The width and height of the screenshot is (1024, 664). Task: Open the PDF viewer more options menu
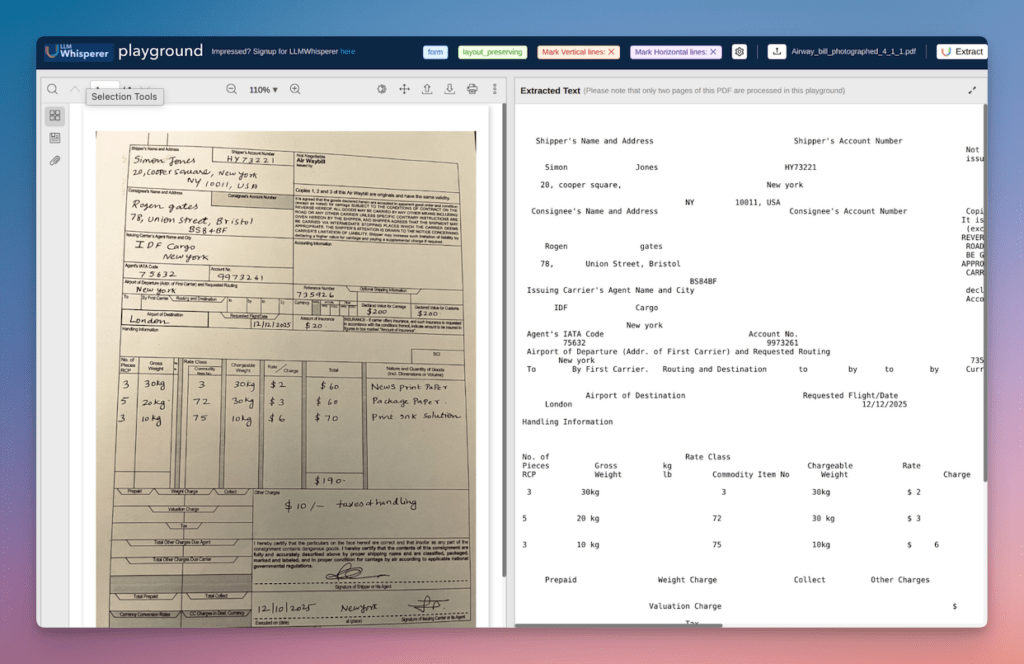tap(494, 89)
